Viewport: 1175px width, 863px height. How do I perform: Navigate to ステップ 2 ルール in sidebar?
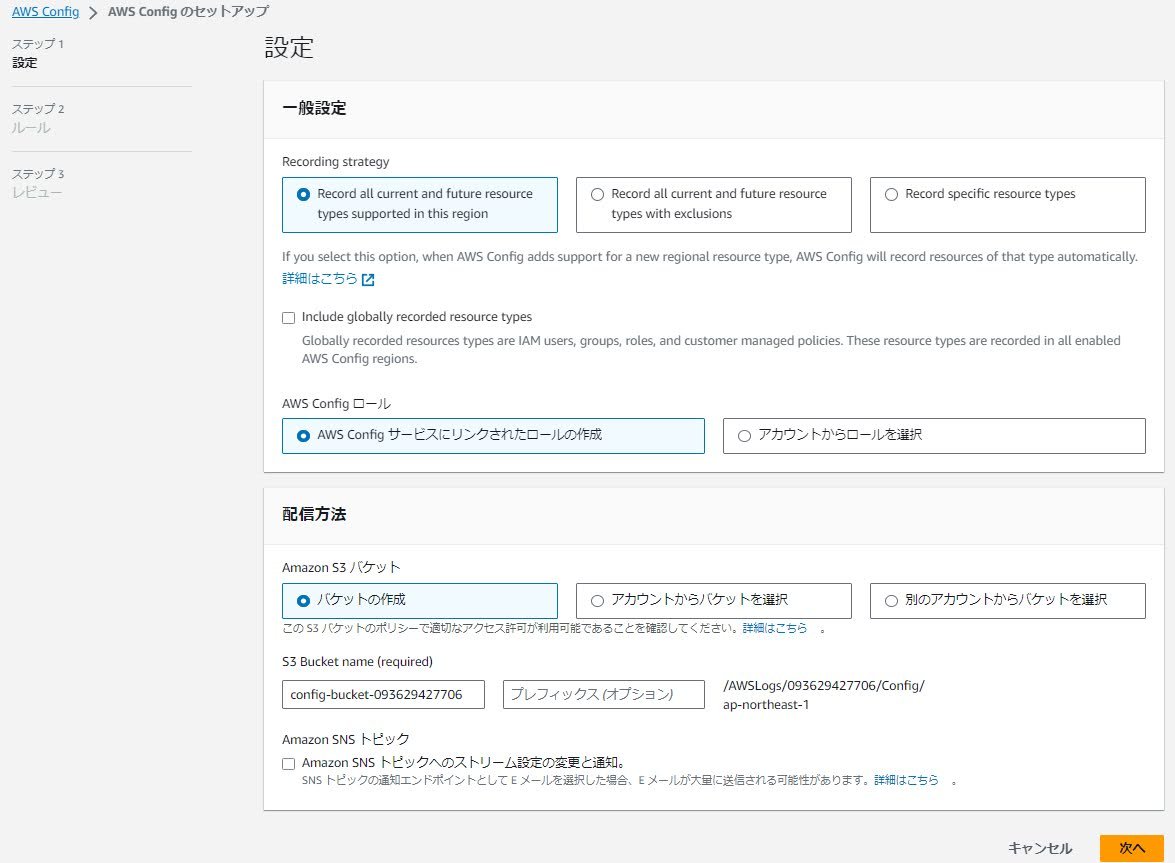(x=38, y=118)
